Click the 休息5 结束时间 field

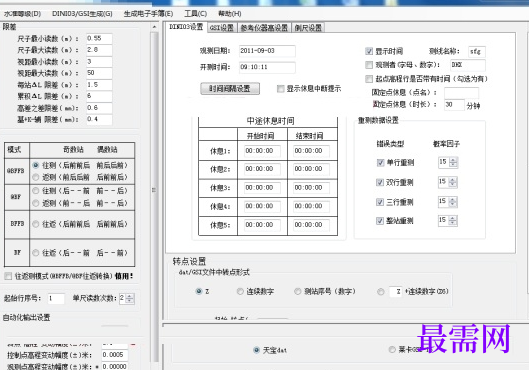tap(311, 225)
